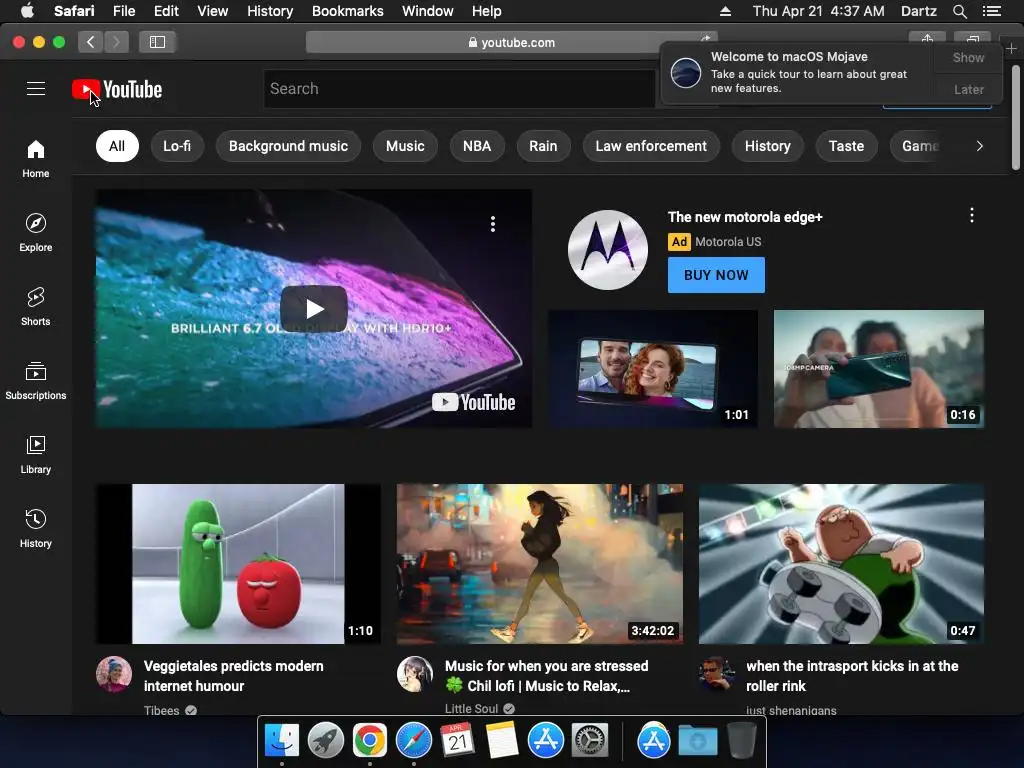Click the Little Soul channel avatar
The width and height of the screenshot is (1024, 768).
click(x=415, y=674)
